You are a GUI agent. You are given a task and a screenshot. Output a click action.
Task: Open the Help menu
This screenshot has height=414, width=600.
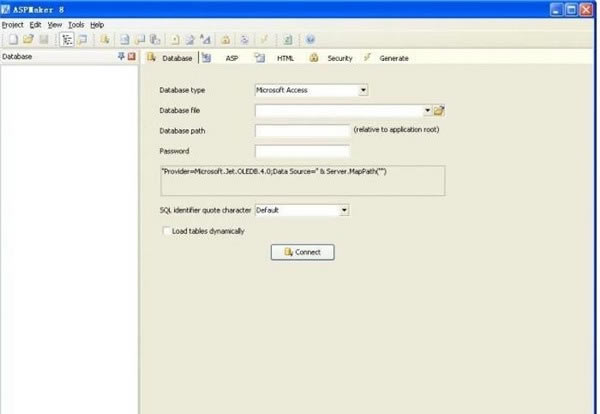click(97, 25)
